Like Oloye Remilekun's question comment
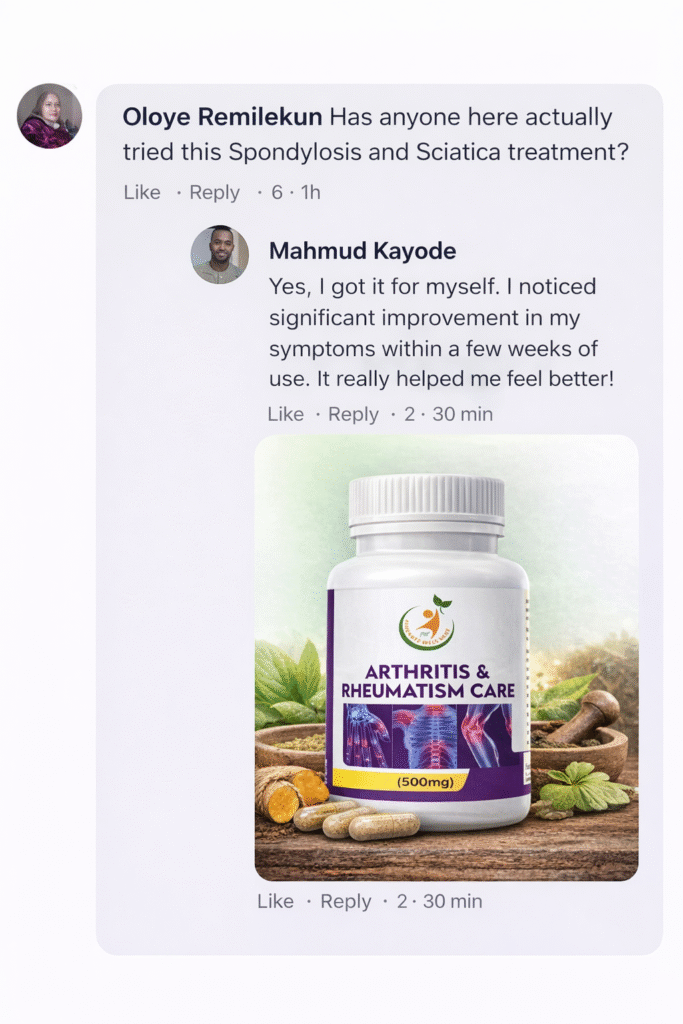The height and width of the screenshot is (1024, 683). point(142,193)
